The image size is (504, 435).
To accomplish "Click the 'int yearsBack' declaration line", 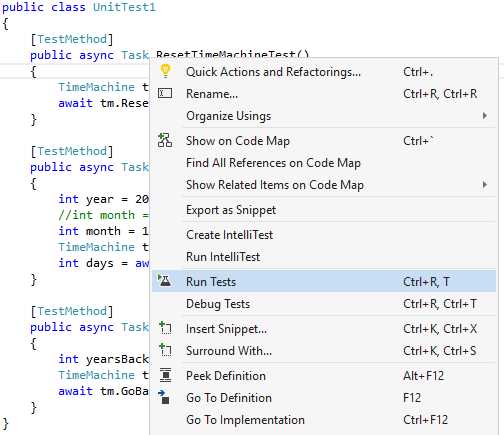I will 104,359.
